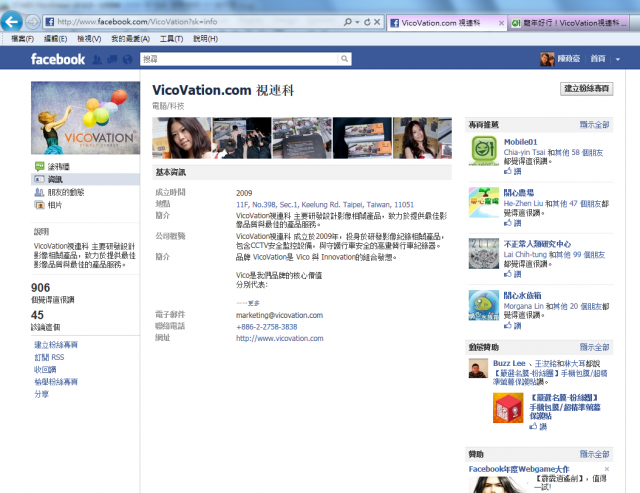The height and width of the screenshot is (493, 640).
Task: Focus the Facebook search field
Action: pyautogui.click(x=239, y=59)
